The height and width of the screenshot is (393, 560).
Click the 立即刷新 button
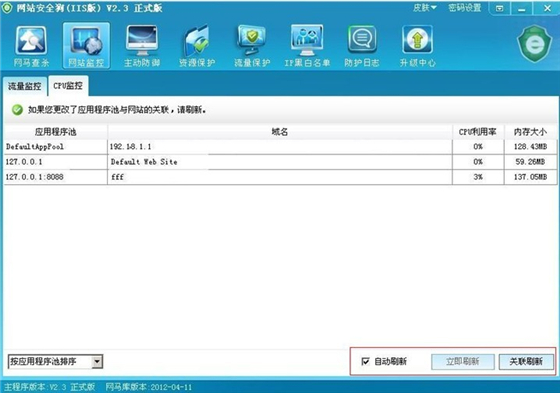pos(462,362)
